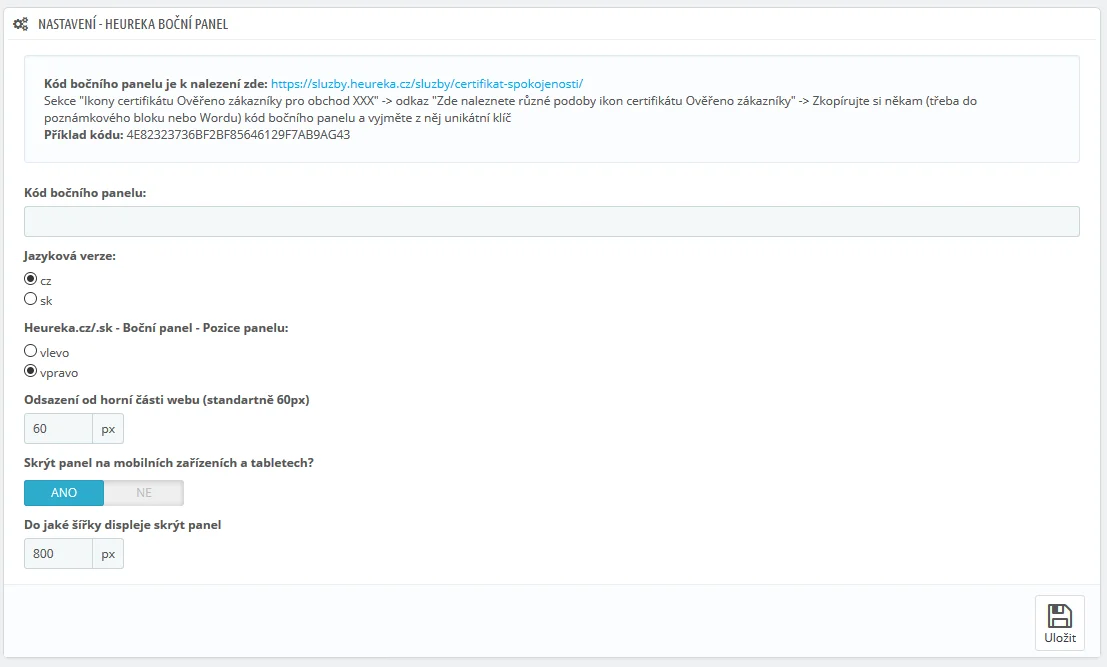Switch the mobile hide toggle to NE
Screen dimensions: 1107x667
(144, 492)
